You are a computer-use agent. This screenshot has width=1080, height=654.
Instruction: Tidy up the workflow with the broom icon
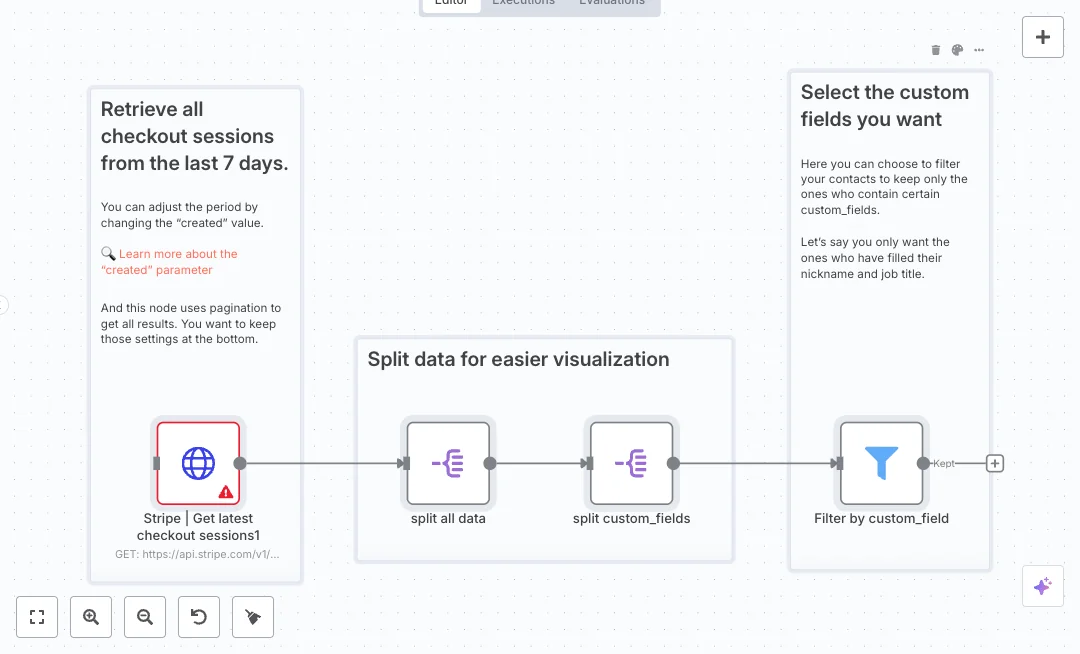point(253,617)
